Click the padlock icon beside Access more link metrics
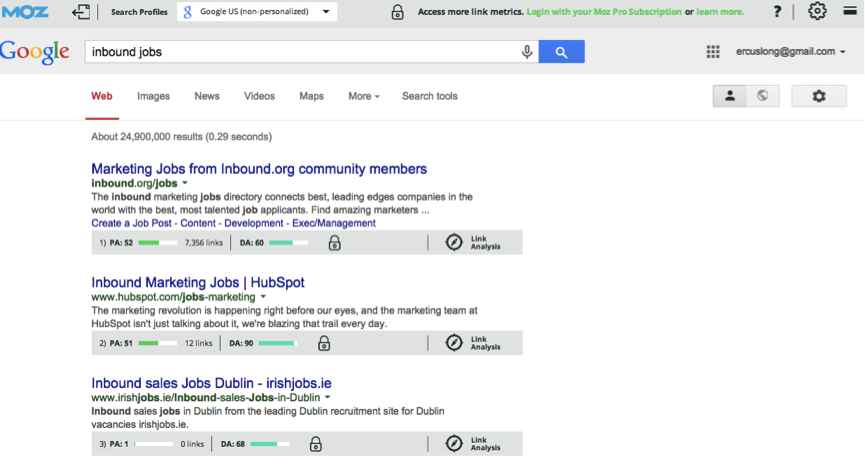Image resolution: width=865 pixels, height=464 pixels. (x=397, y=12)
